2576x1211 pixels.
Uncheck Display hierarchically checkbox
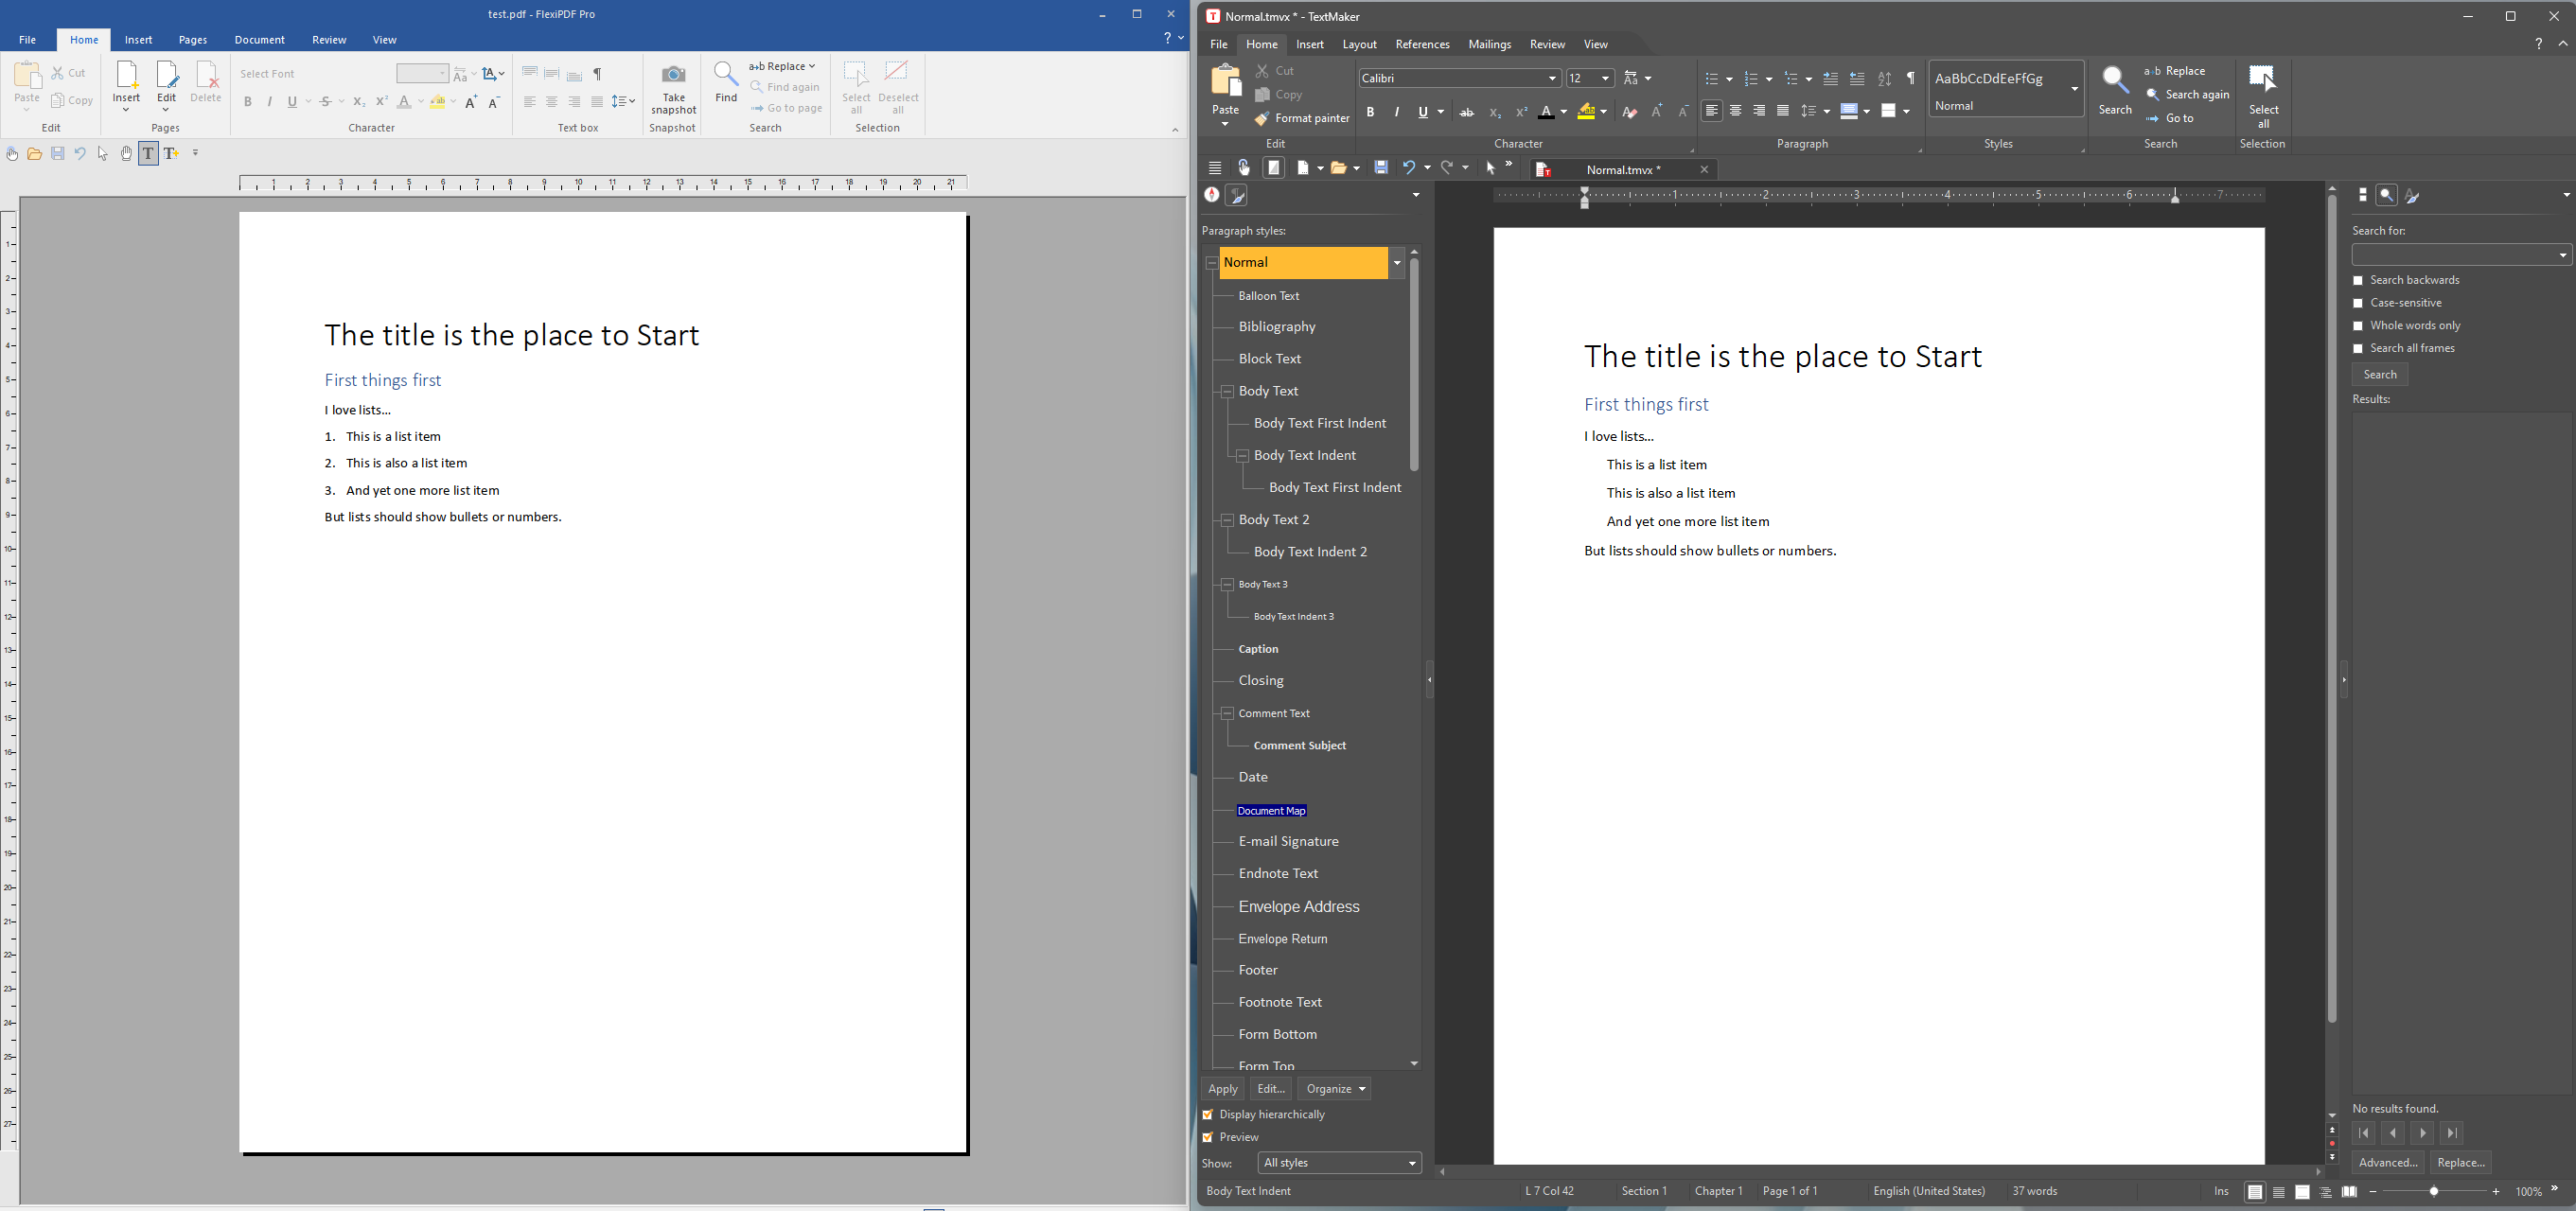click(x=1208, y=1115)
